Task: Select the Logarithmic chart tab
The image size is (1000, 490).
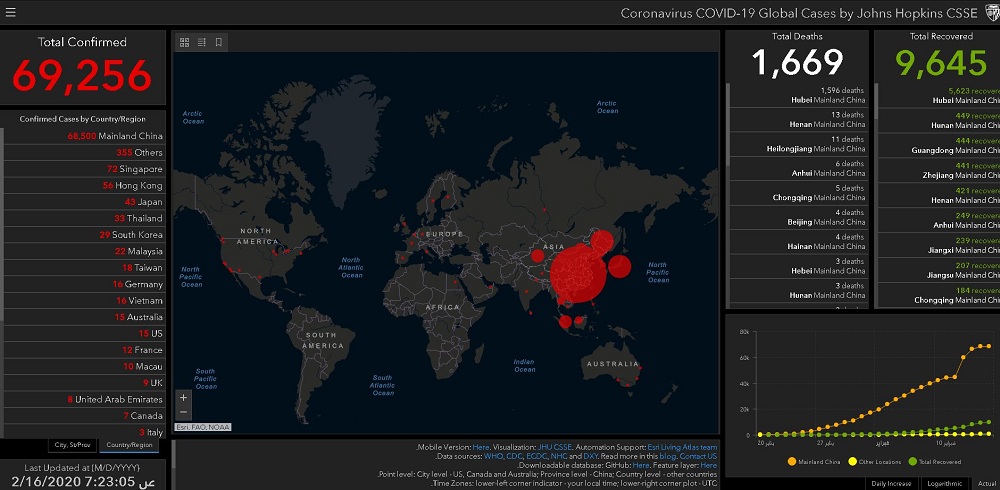Action: tap(945, 483)
